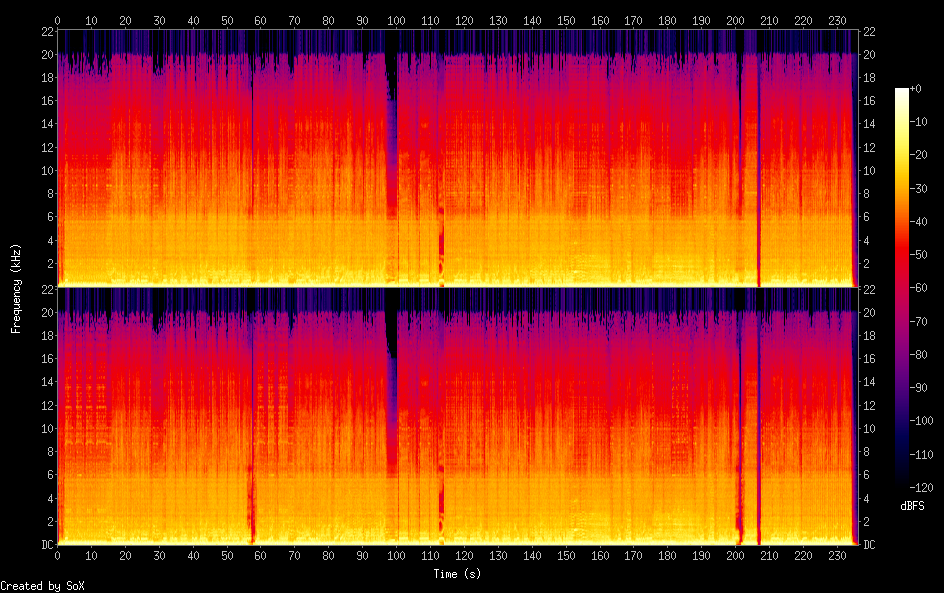
Task: Click the 'DC' label at bottom-right of the lower channel
Action: coord(870,545)
